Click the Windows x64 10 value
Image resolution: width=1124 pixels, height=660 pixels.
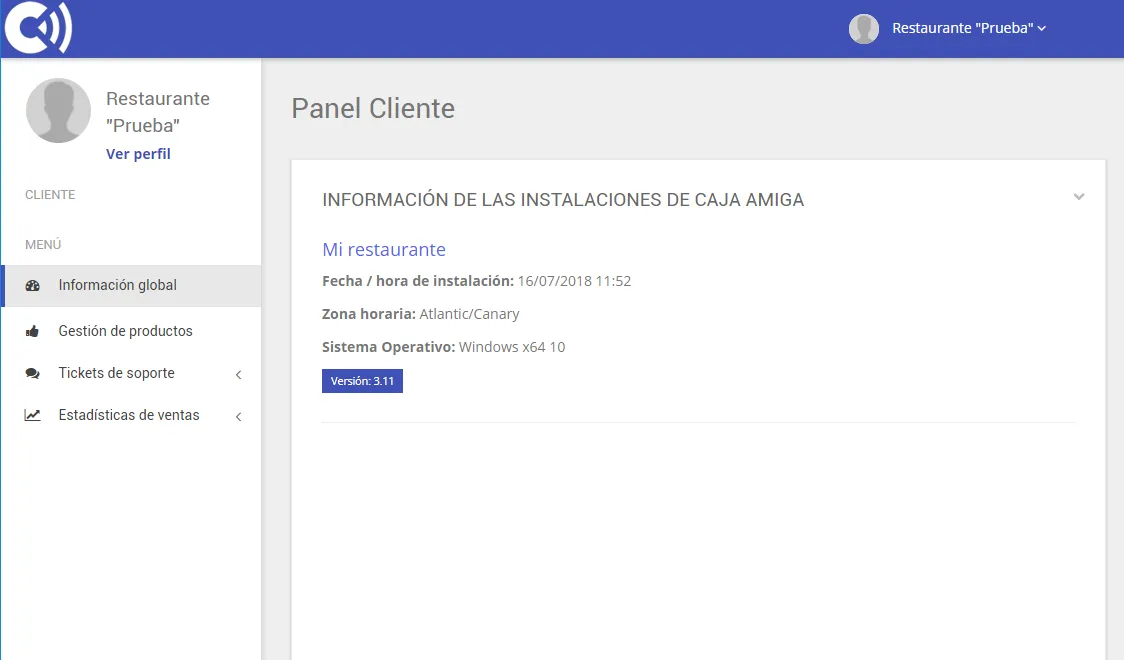(512, 347)
